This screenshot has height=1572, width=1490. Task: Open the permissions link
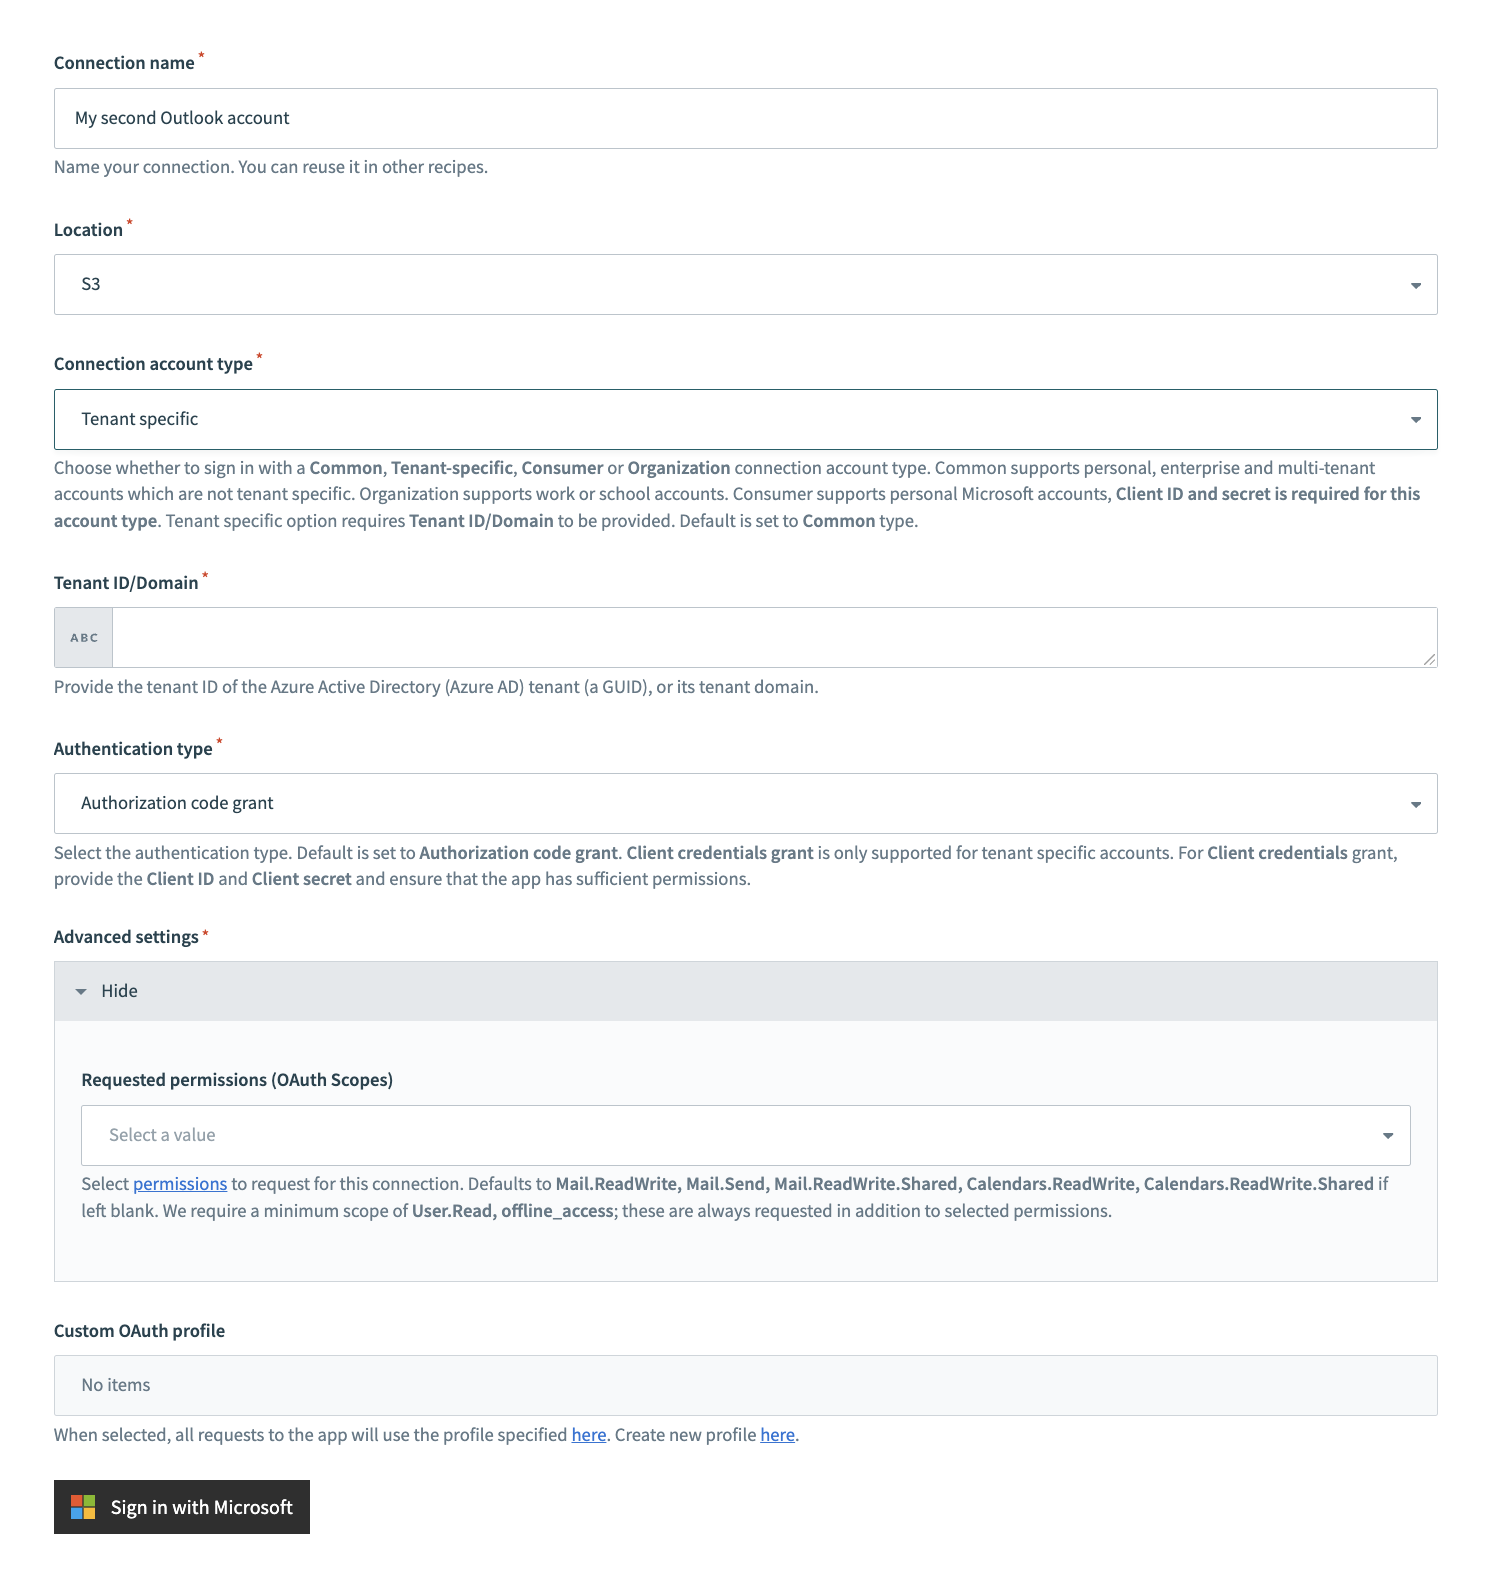coord(180,1183)
